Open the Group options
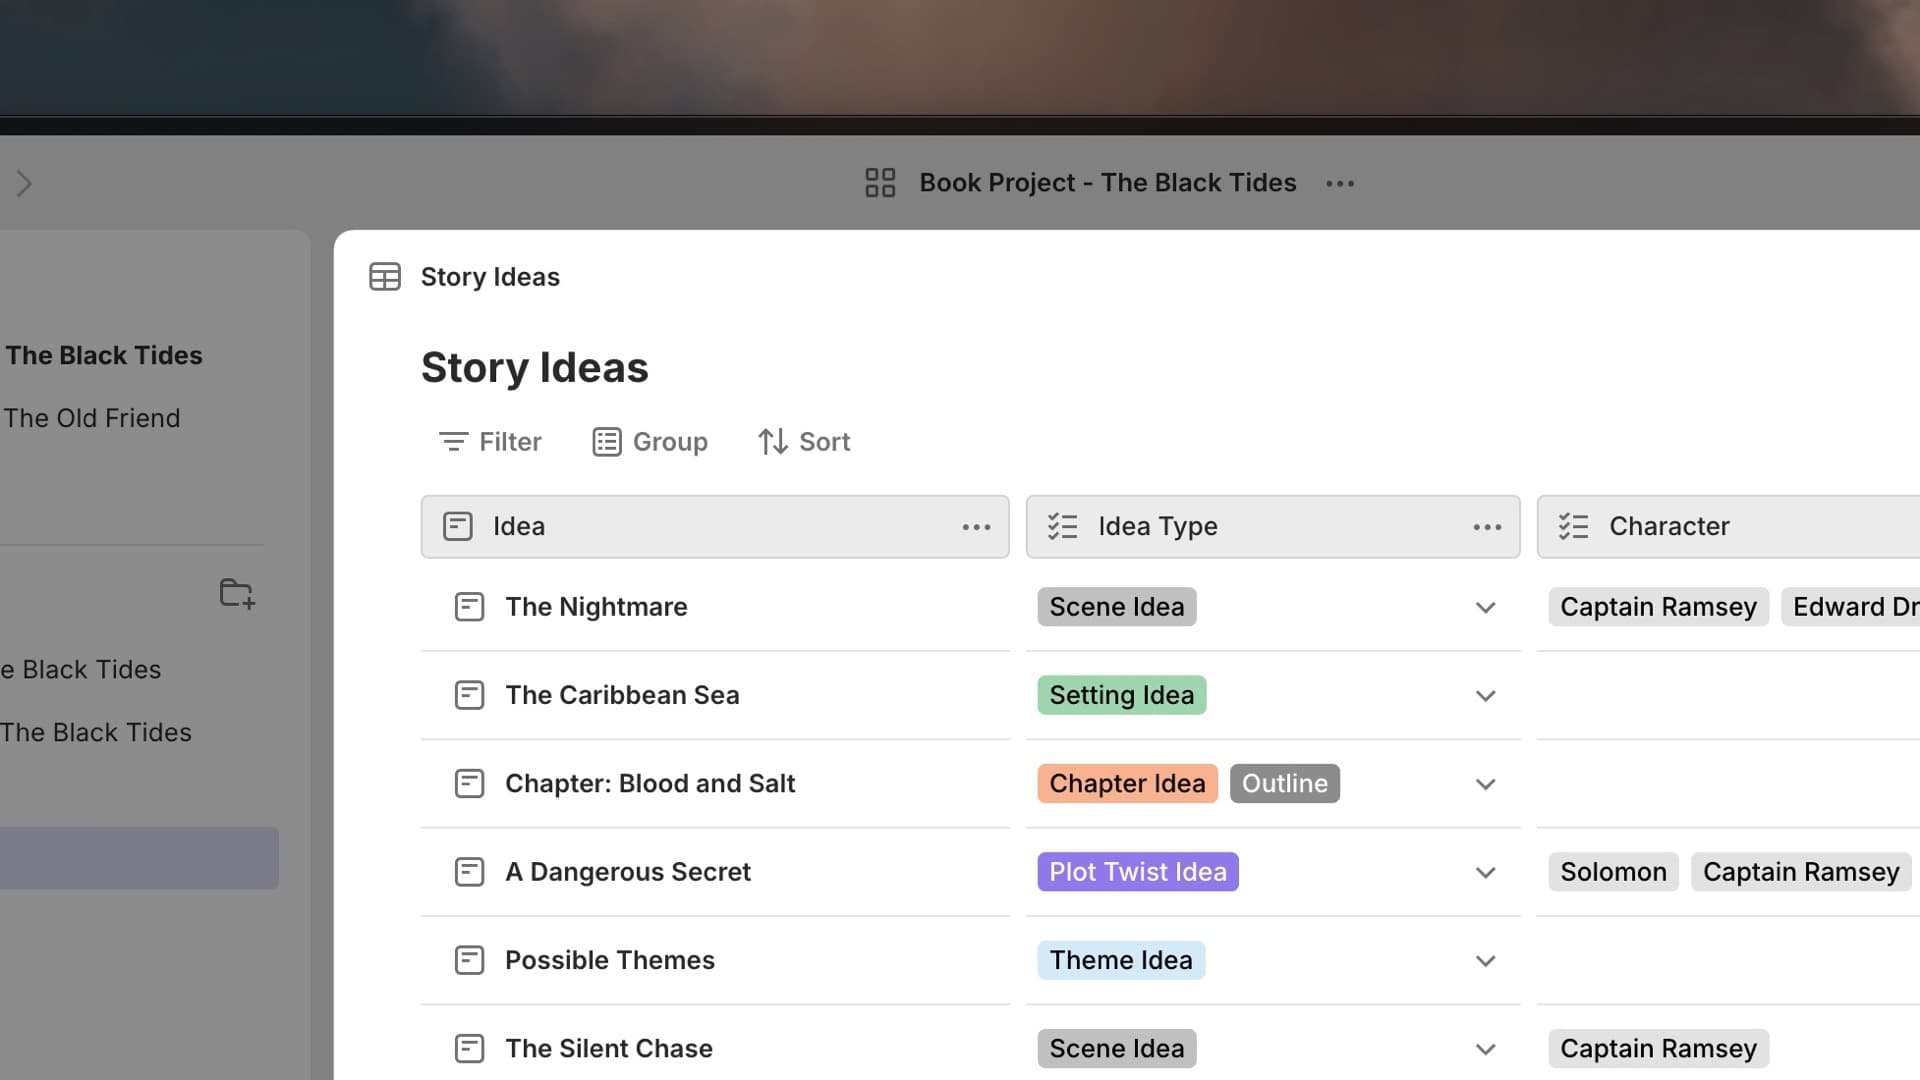Screen dimensions: 1920x1080 [650, 442]
